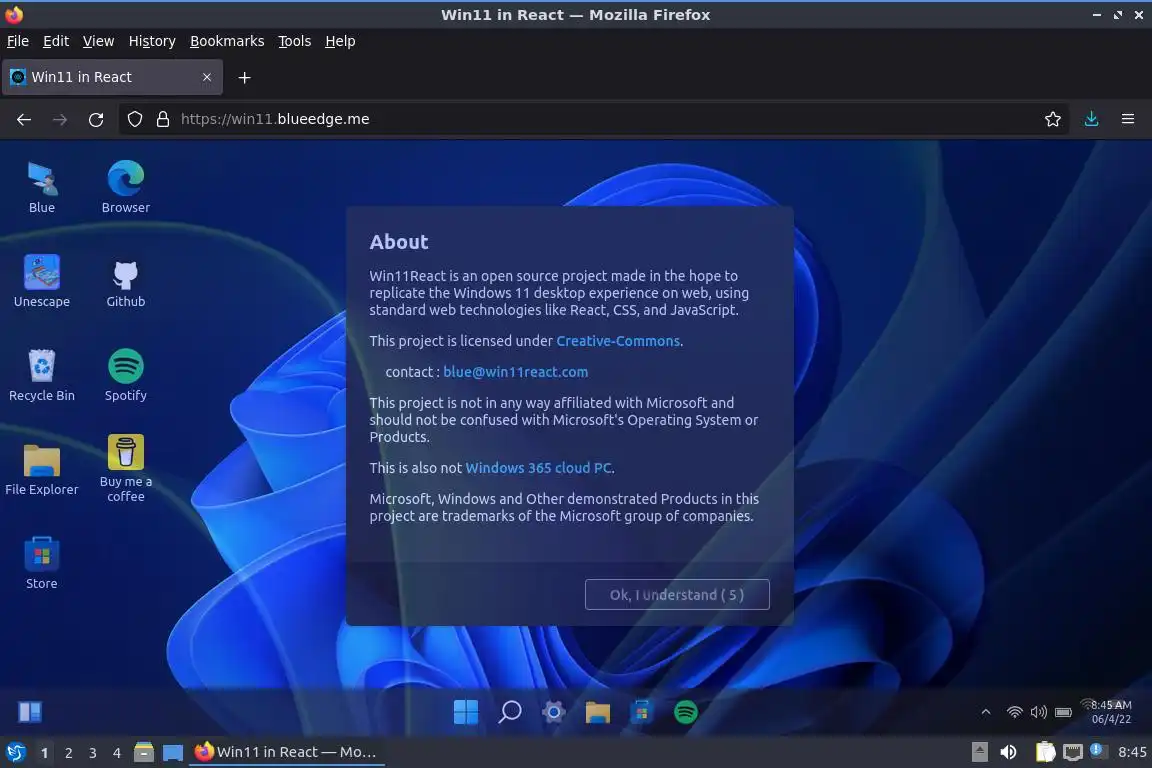
Task: Open the host panel clipboard icon
Action: (1045, 752)
